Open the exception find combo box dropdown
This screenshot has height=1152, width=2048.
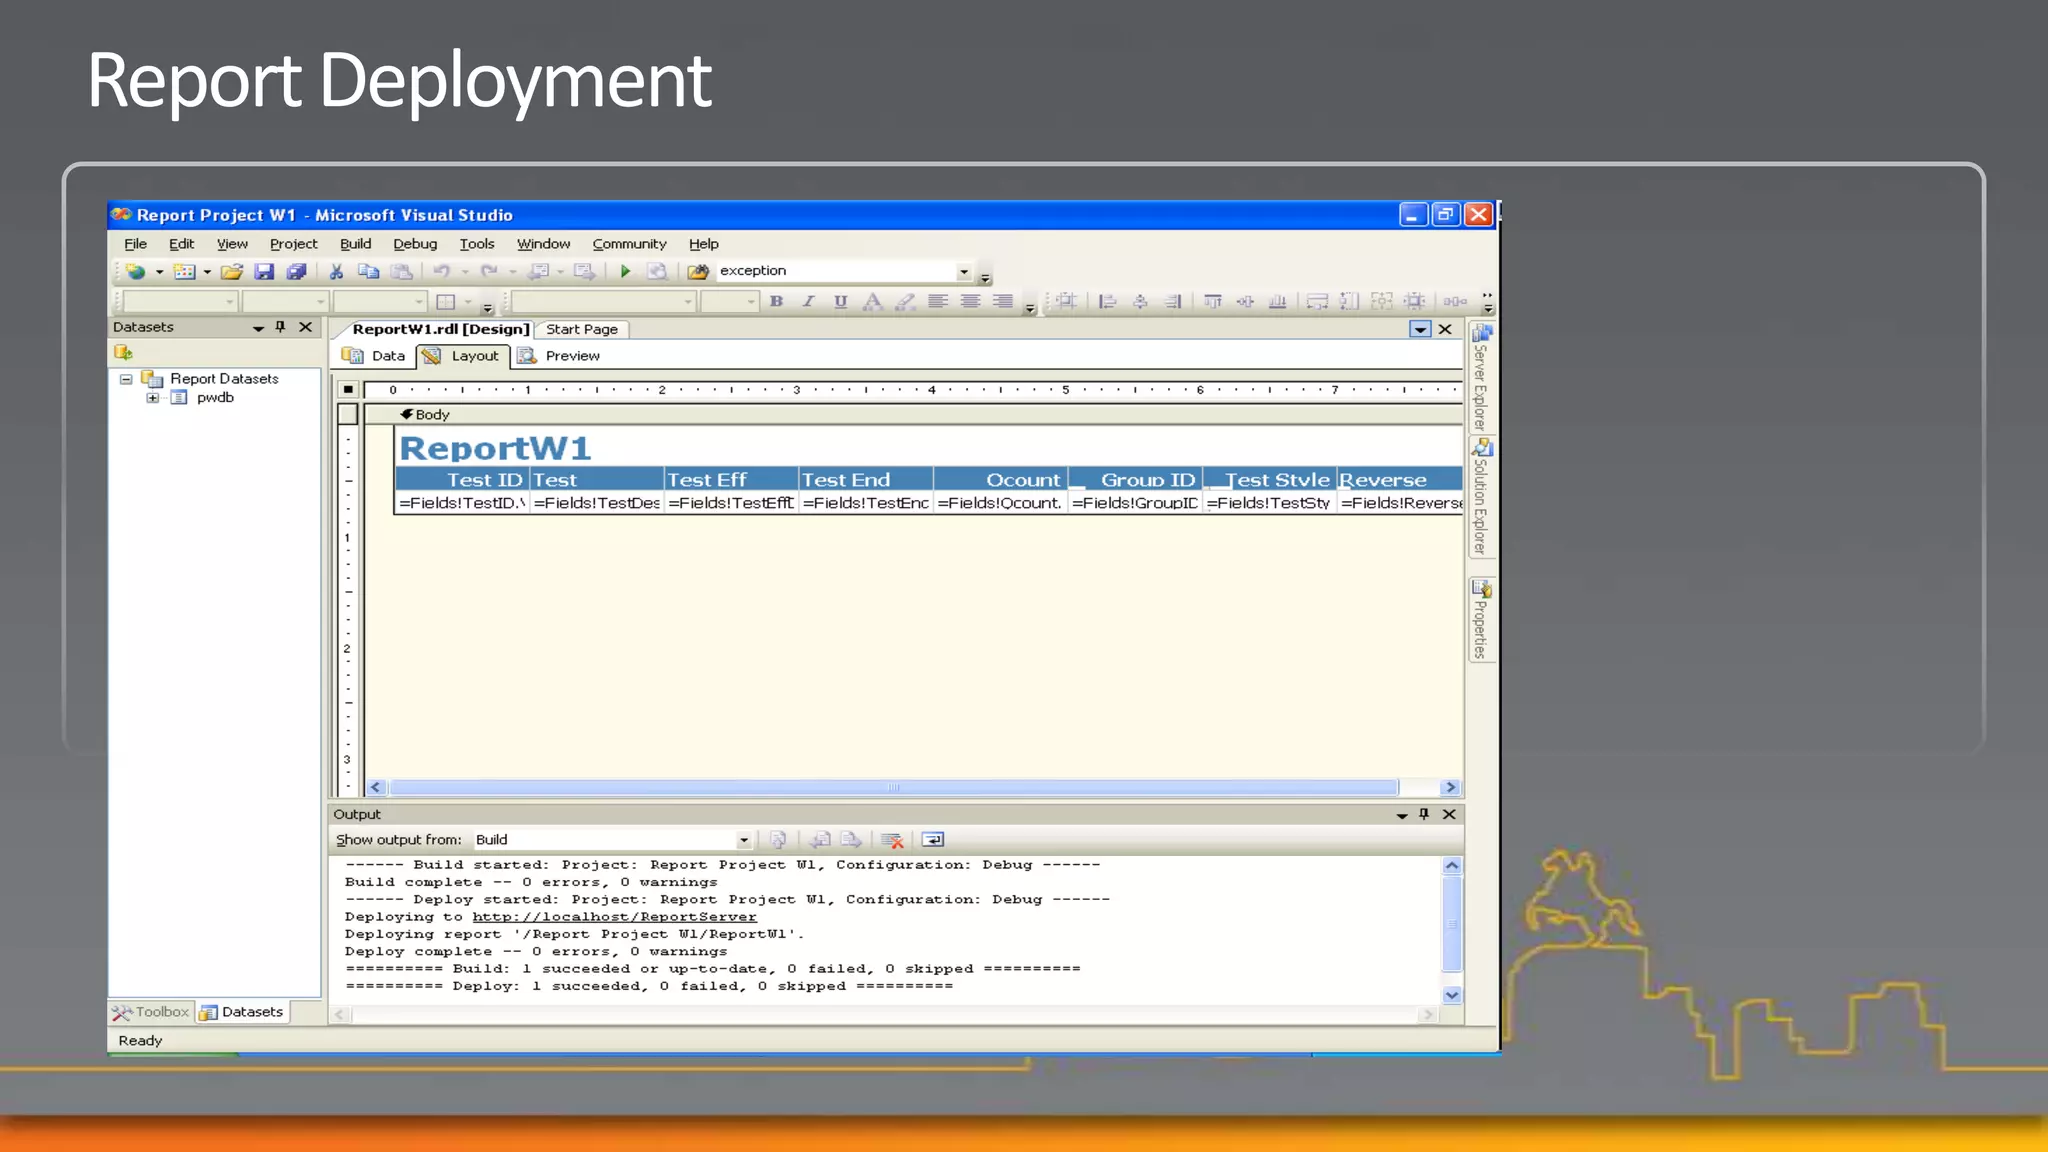964,271
